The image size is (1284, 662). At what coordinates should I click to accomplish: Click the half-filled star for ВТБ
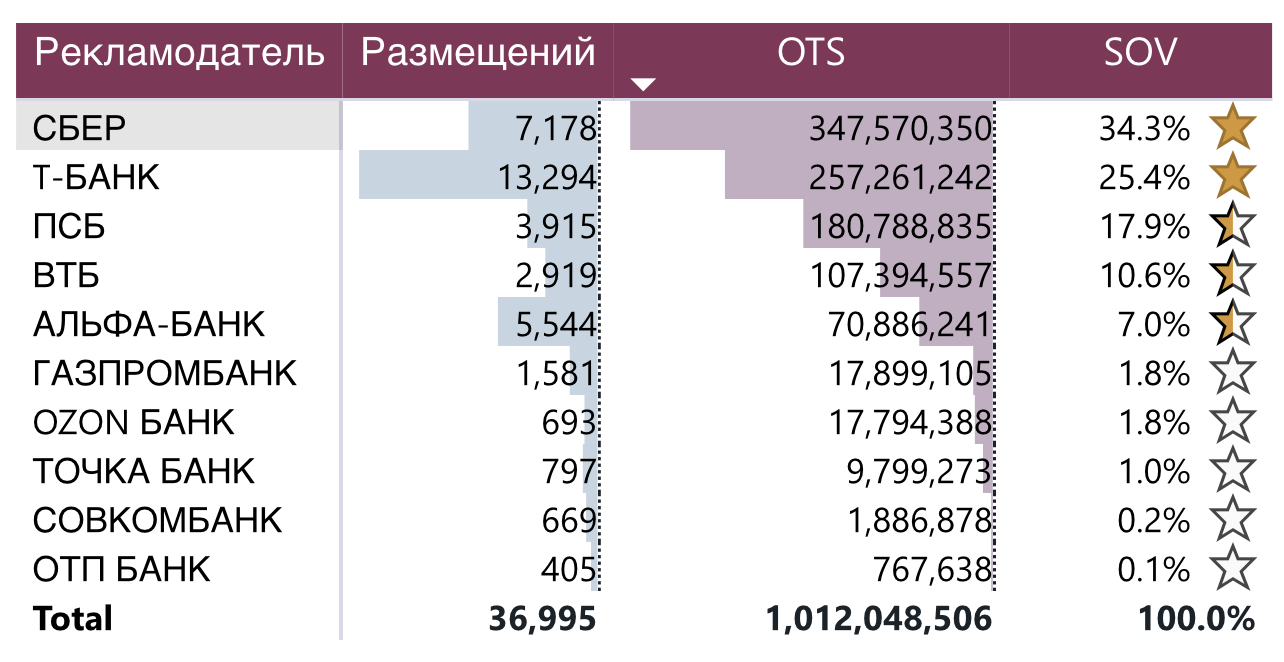[1232, 275]
